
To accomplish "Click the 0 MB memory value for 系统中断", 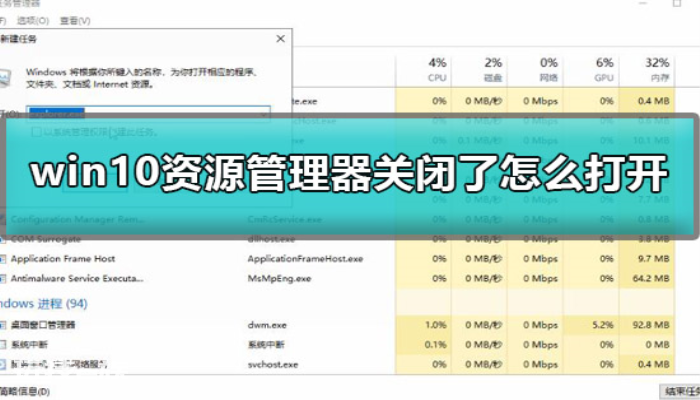I will click(x=657, y=344).
